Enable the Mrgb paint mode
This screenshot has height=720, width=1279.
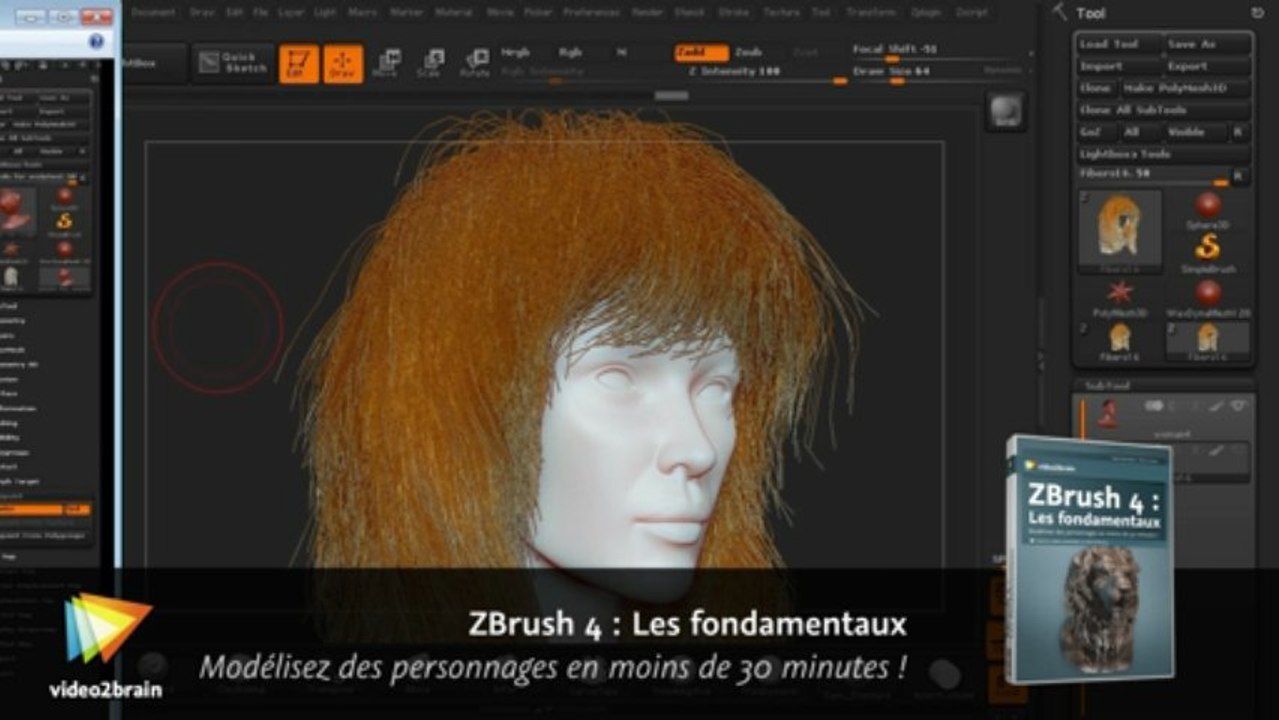(x=515, y=52)
